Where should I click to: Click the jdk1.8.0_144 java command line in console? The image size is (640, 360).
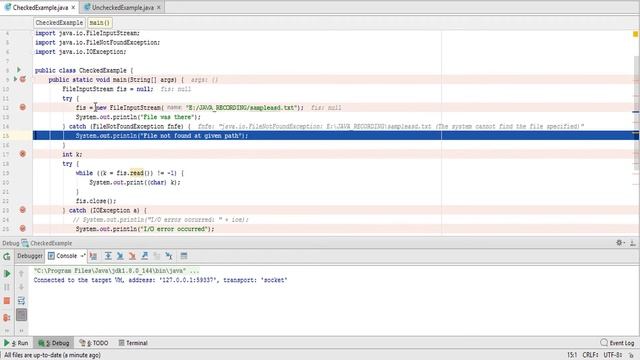pyautogui.click(x=116, y=271)
